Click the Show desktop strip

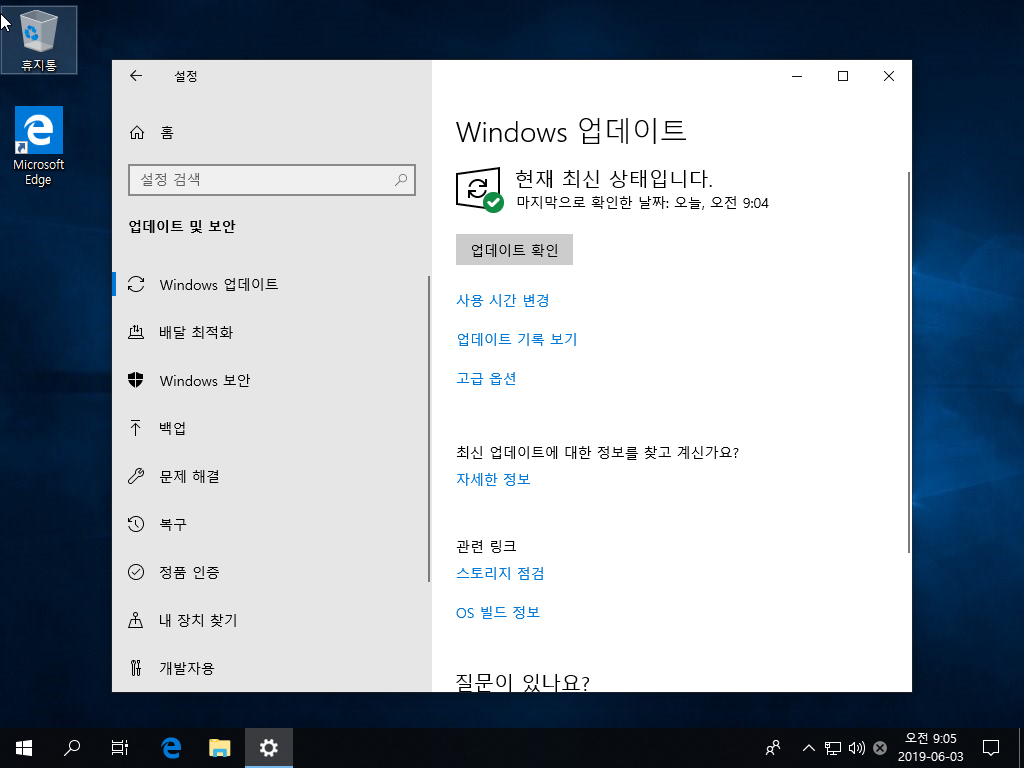click(1021, 748)
